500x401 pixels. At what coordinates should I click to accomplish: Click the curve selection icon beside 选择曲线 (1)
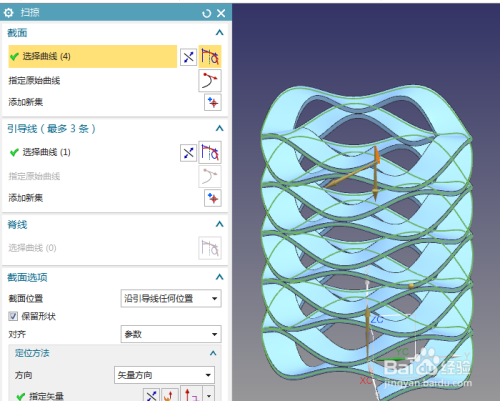(210, 152)
